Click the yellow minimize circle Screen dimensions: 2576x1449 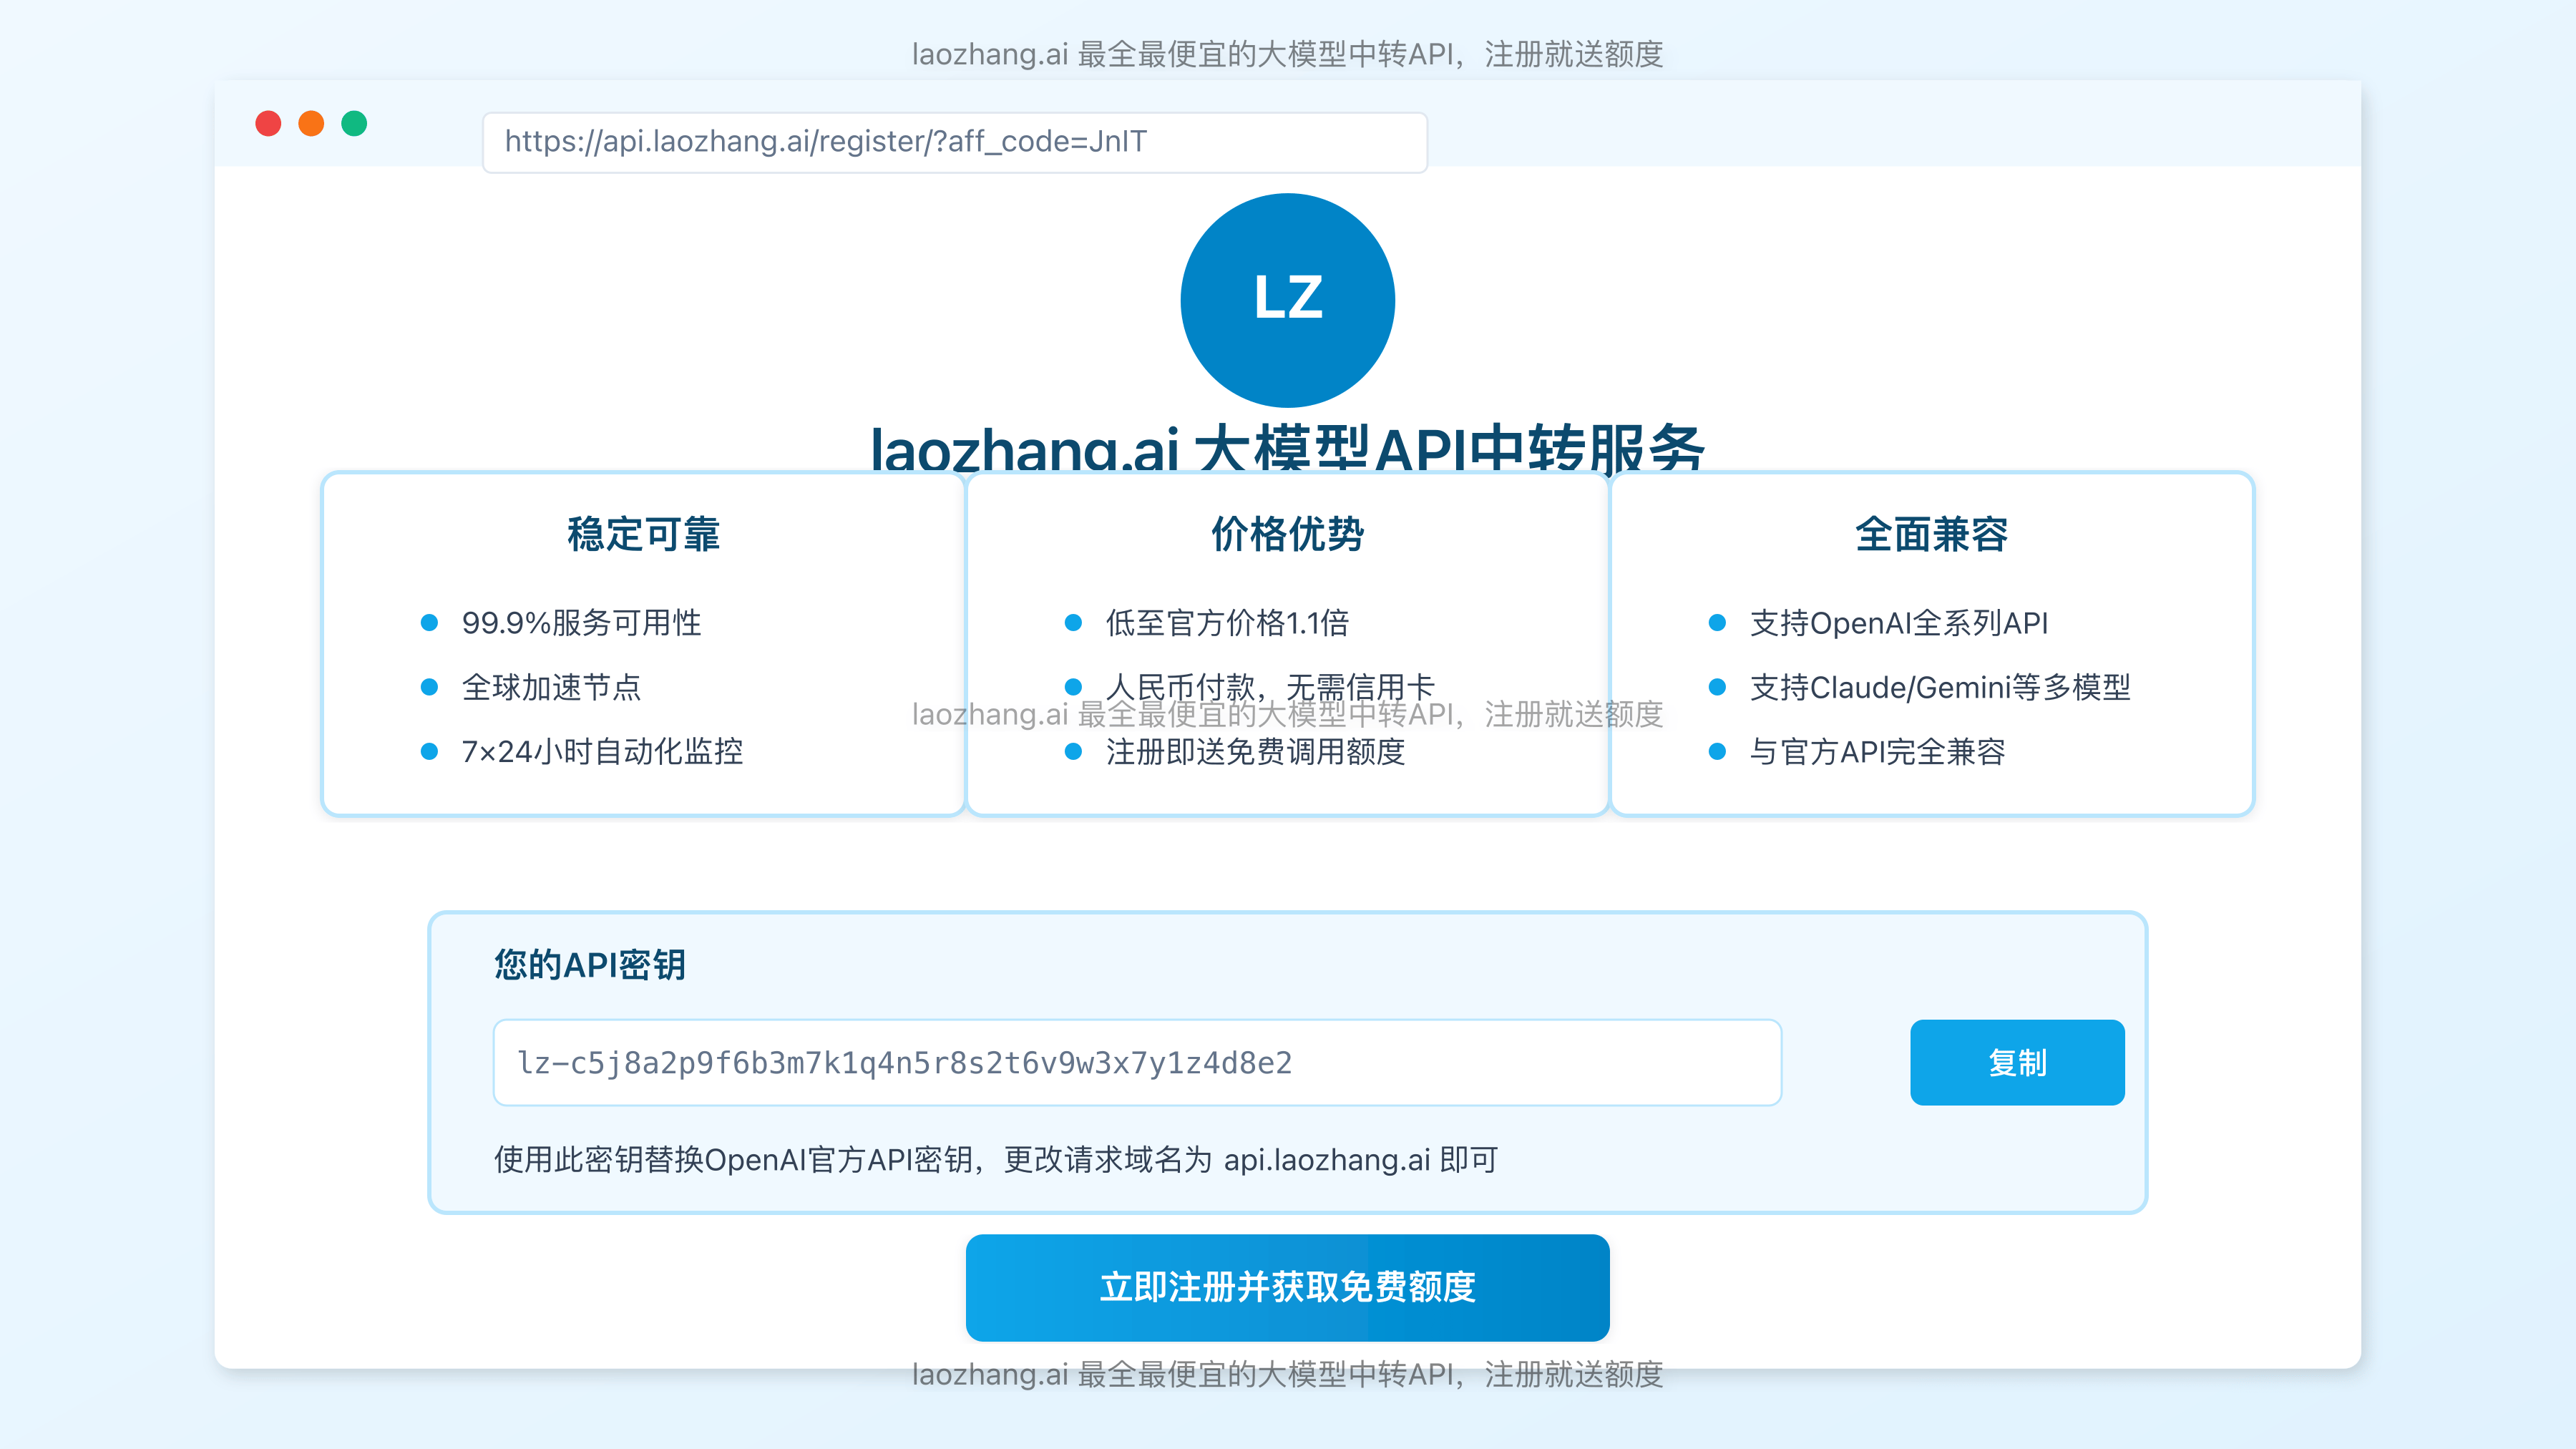pos(311,123)
